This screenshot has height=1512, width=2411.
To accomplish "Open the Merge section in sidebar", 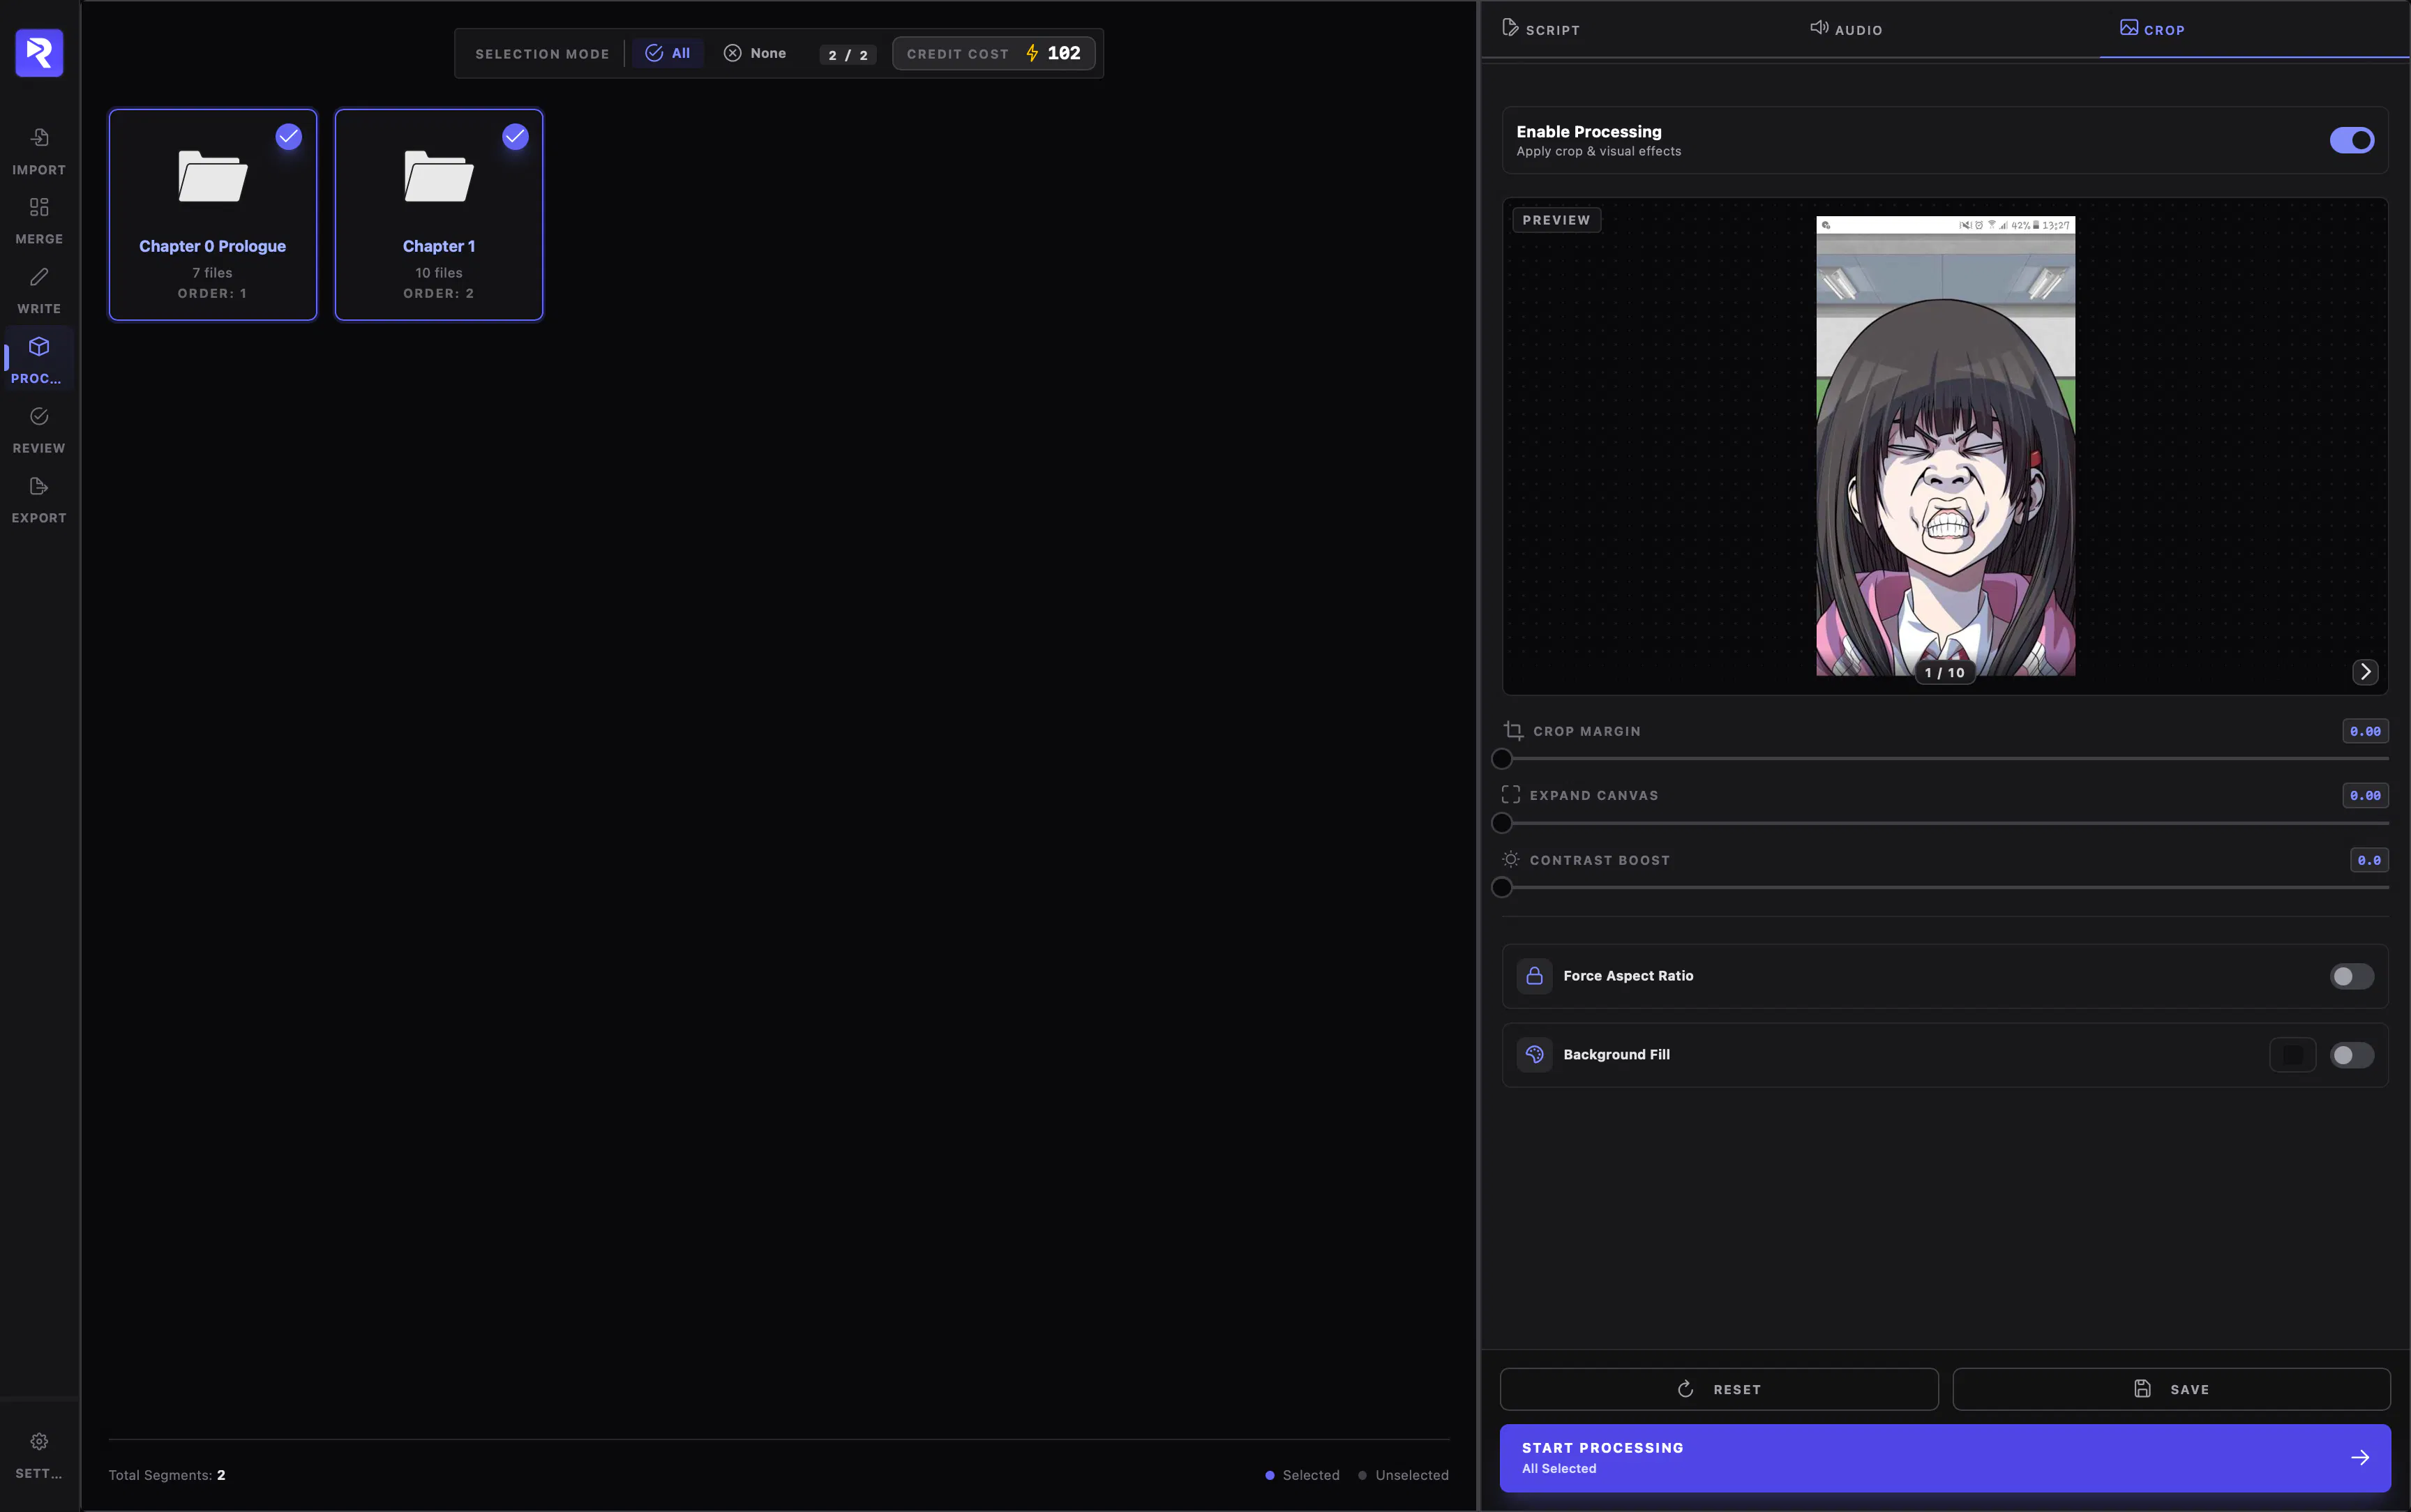I will (x=39, y=221).
